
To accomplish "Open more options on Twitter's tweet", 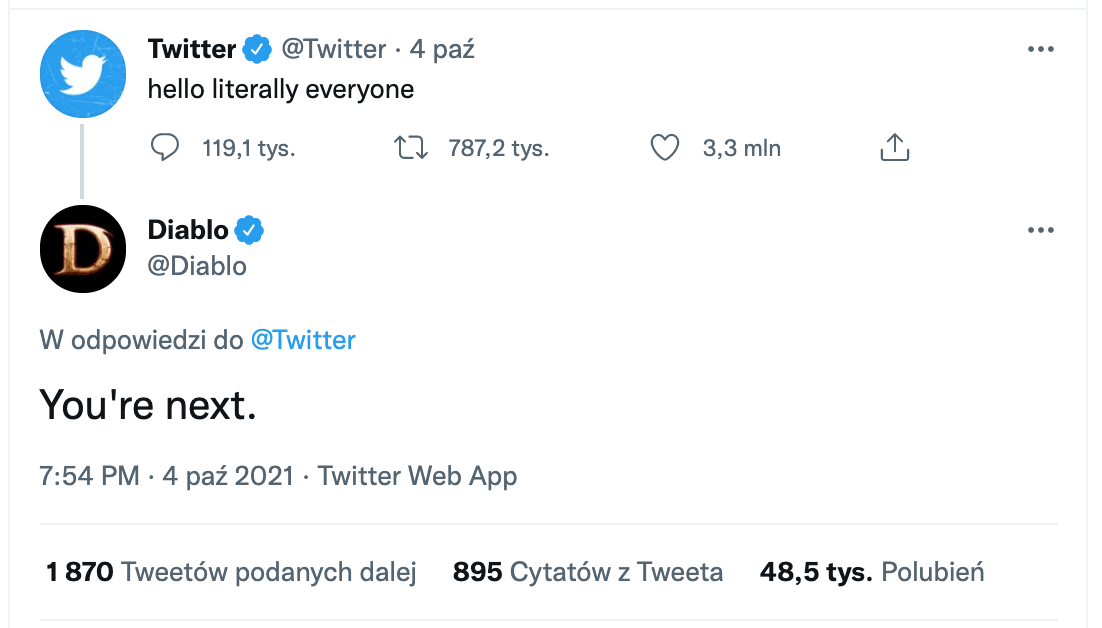I will 1041,49.
